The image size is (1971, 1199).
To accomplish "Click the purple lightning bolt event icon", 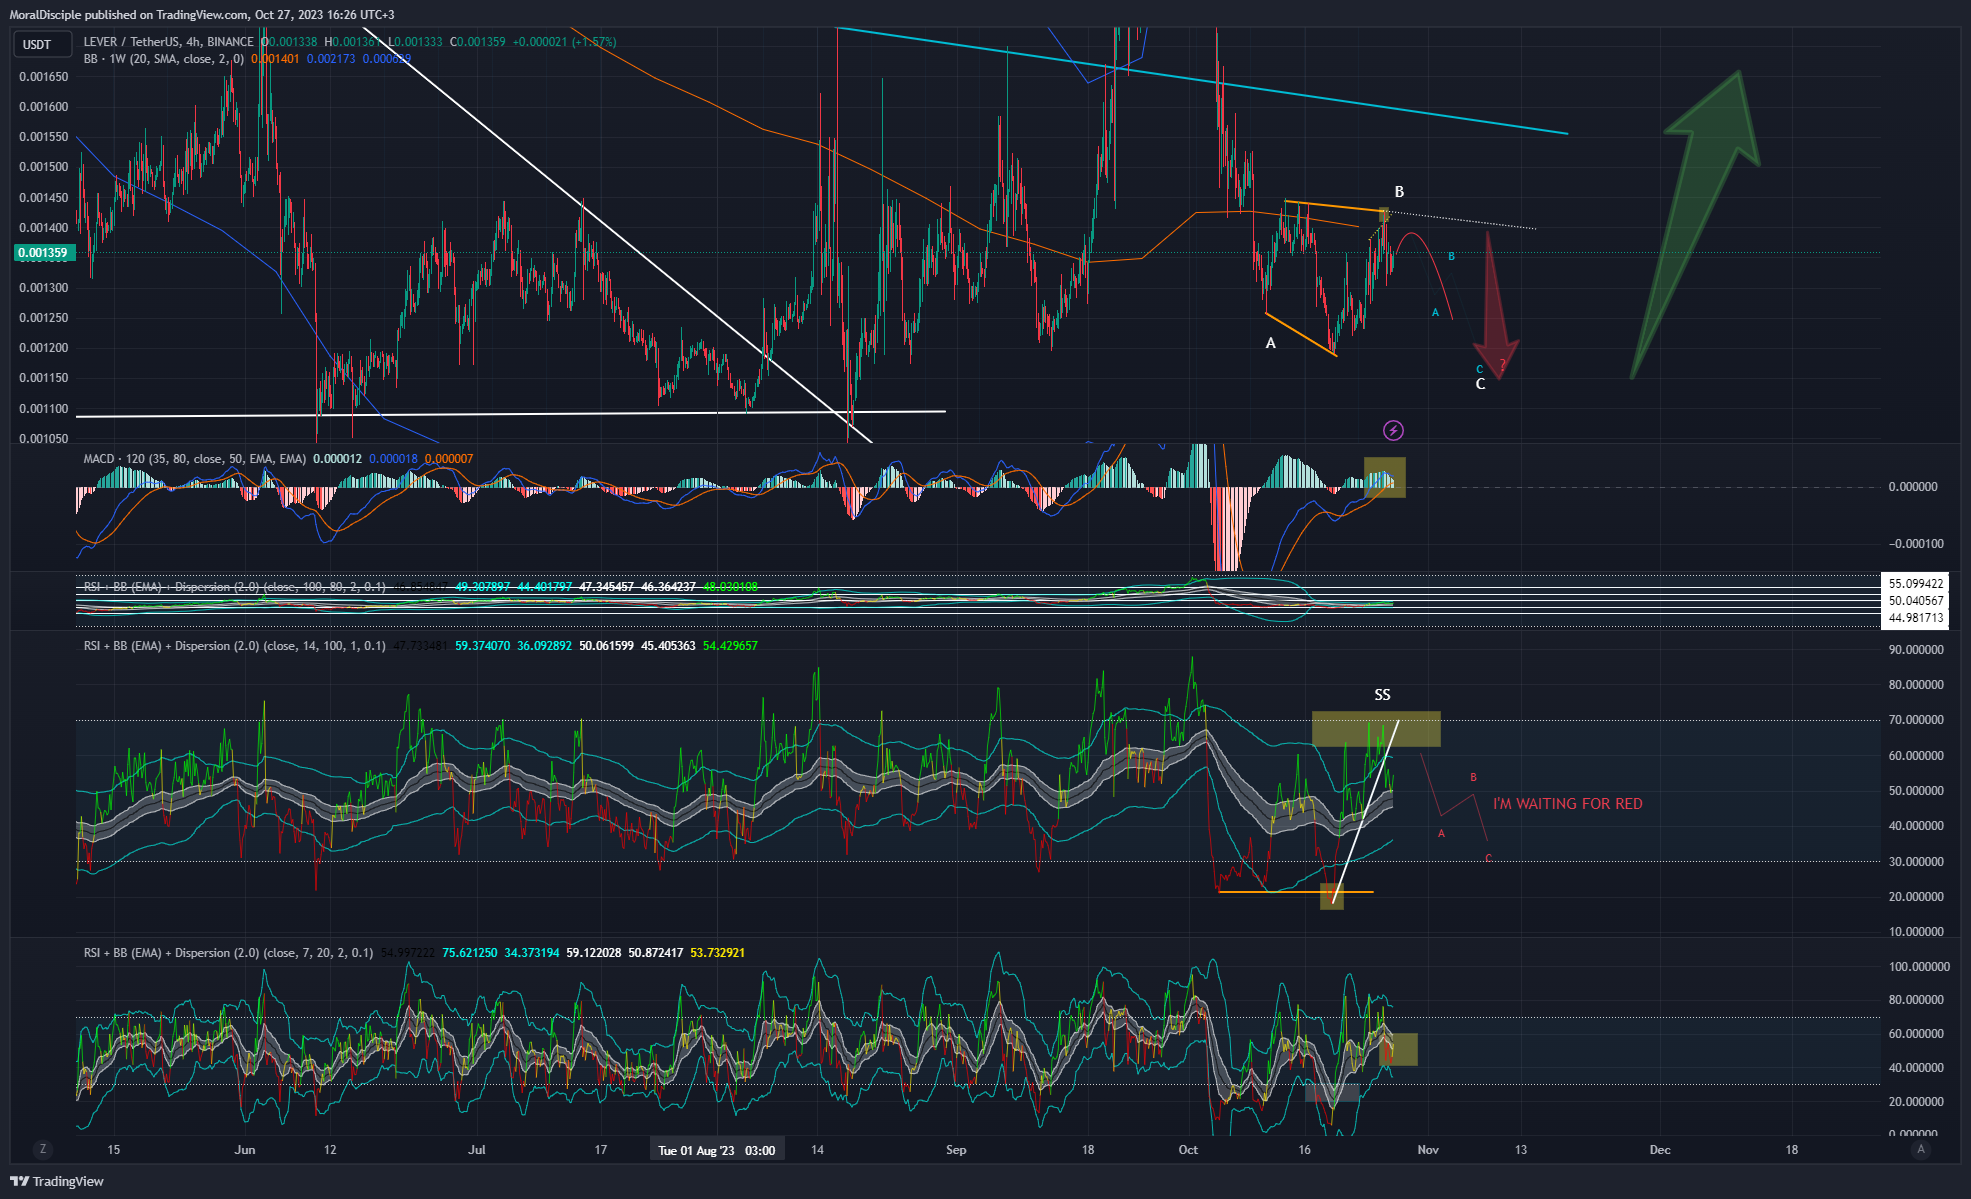I will (1393, 431).
